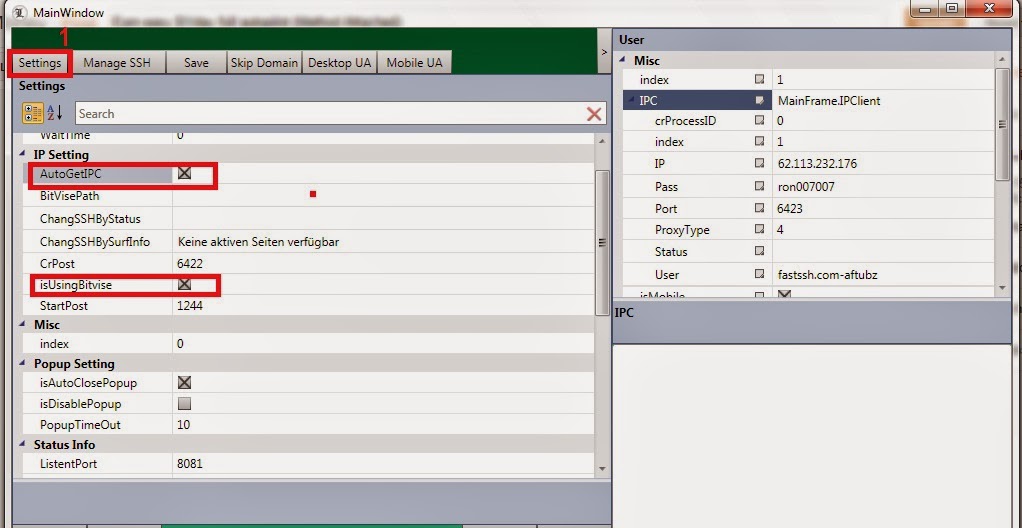Click the marker icon beside Port row

[759, 209]
